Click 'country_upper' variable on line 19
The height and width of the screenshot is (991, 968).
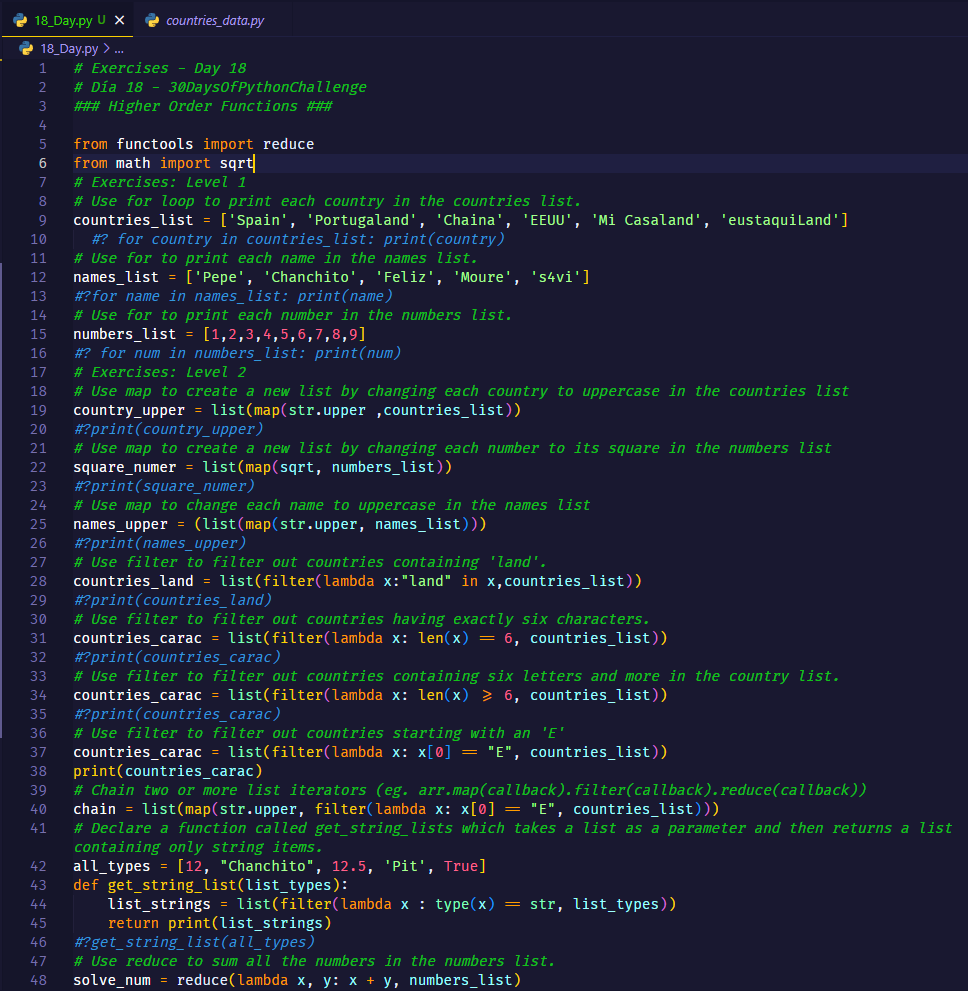click(x=129, y=410)
